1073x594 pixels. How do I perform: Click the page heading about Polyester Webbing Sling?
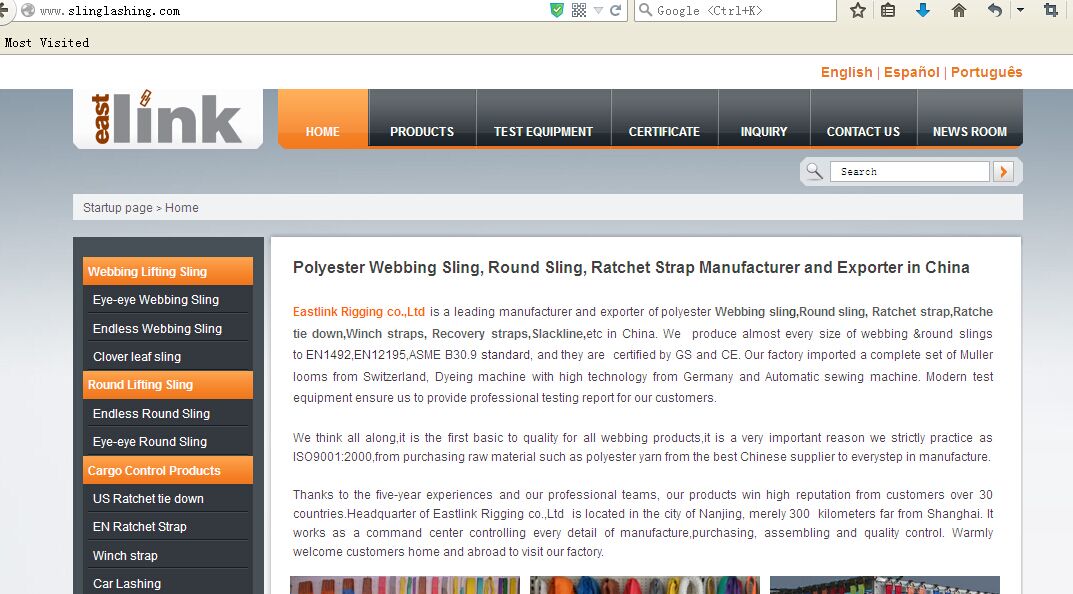(x=631, y=267)
